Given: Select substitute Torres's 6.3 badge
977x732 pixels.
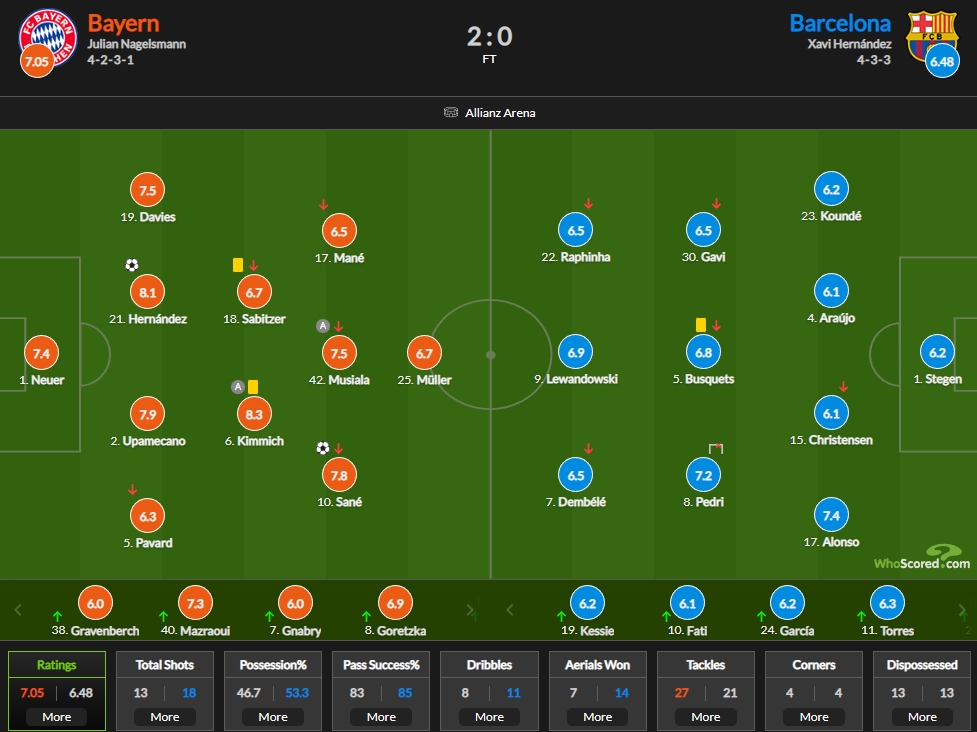Looking at the screenshot, I should point(887,603).
